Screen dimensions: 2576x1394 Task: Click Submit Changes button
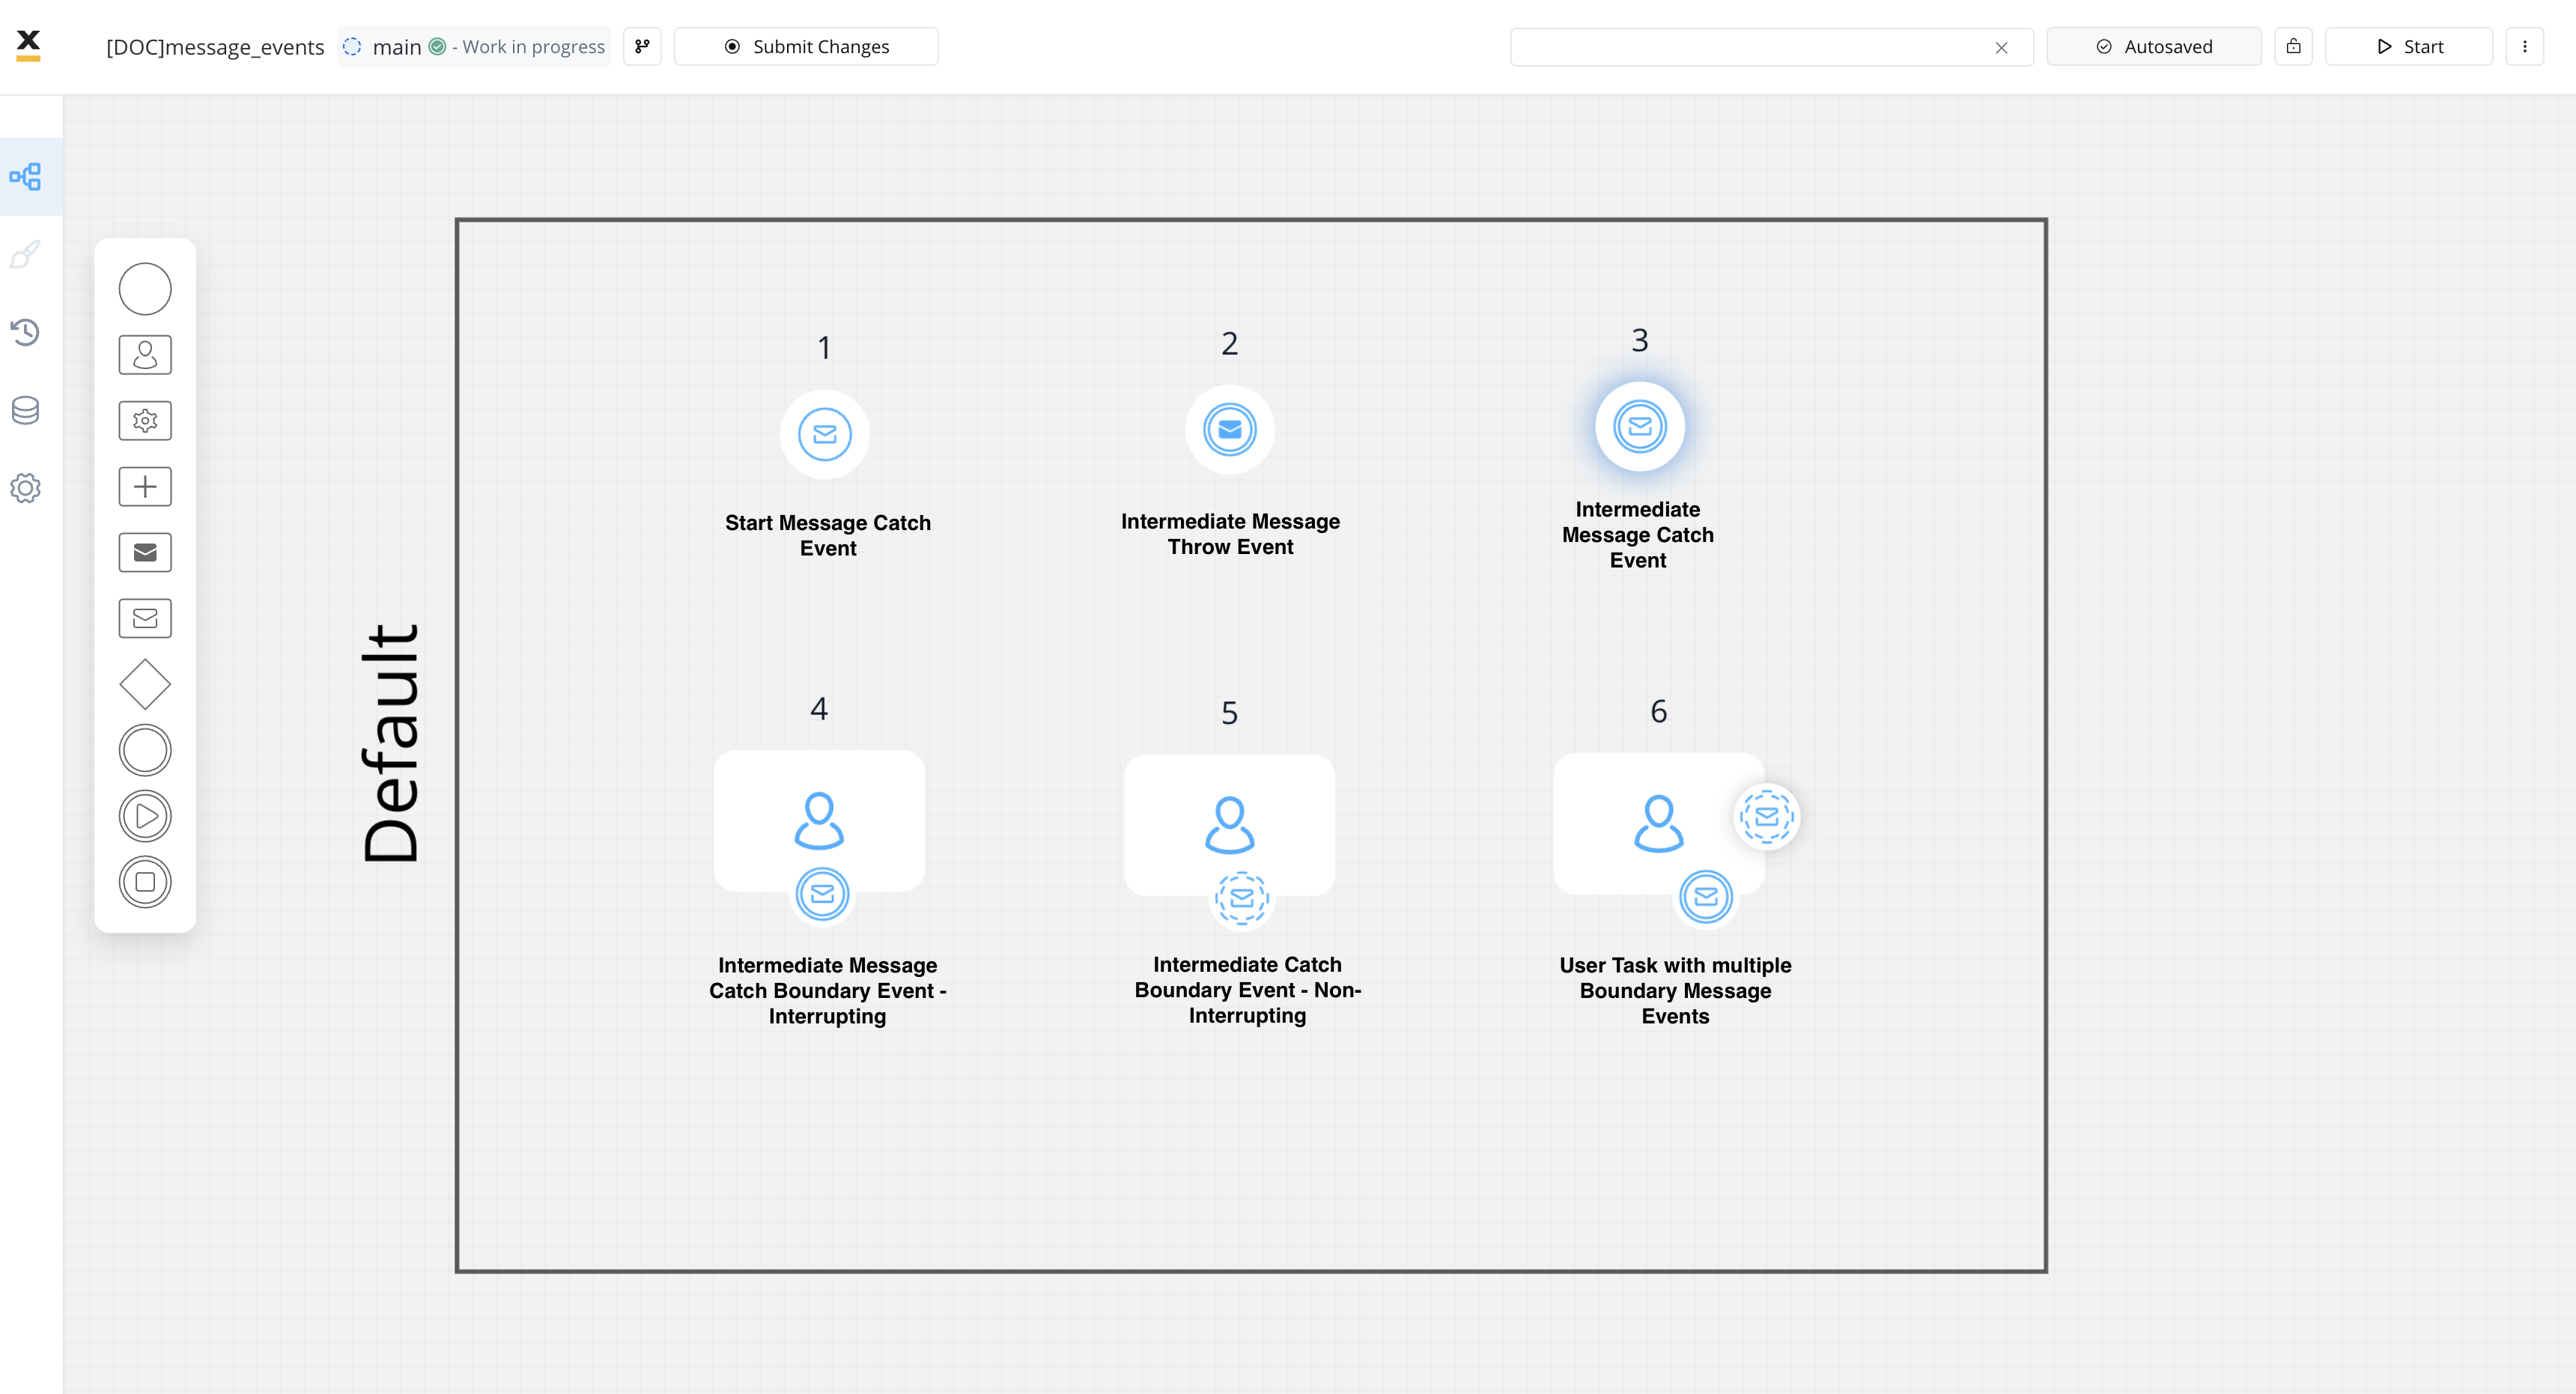(x=806, y=46)
